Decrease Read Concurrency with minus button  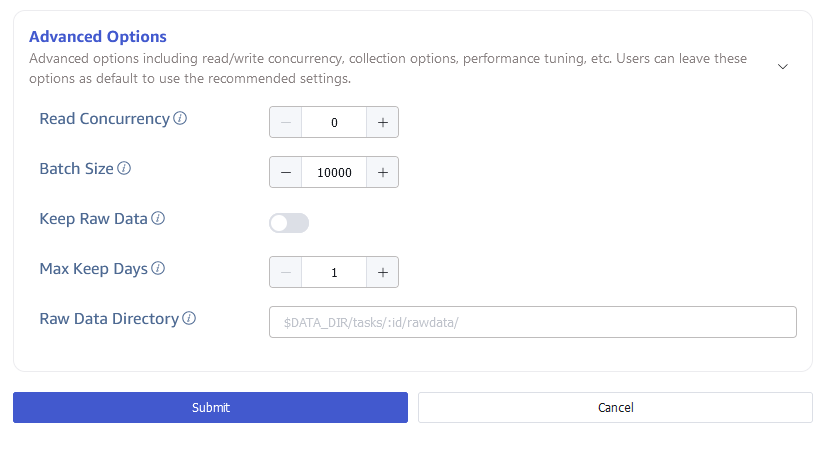point(286,122)
